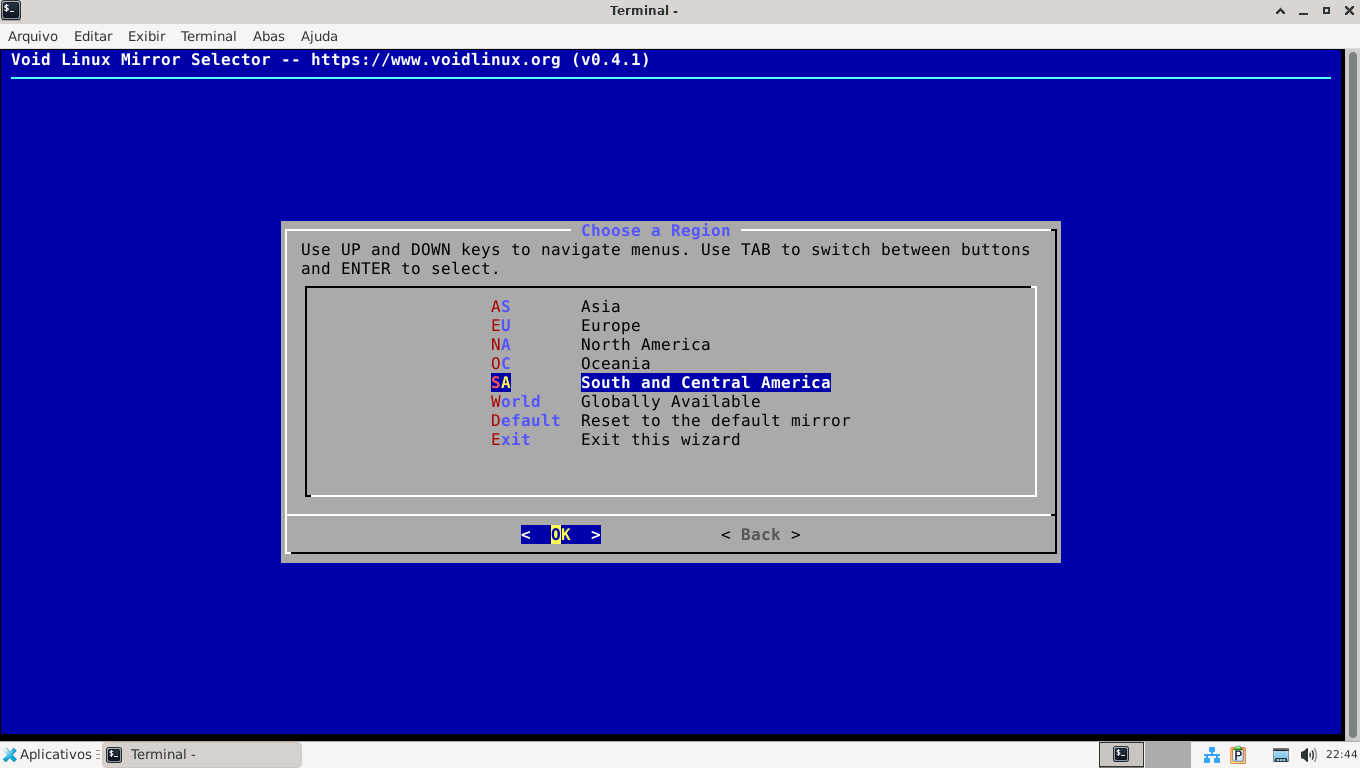Open the Terminal menu in the menu bar

[x=208, y=36]
